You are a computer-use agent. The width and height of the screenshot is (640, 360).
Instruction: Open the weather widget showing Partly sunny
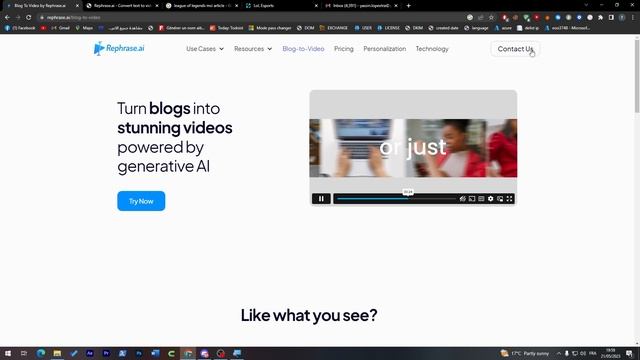coord(524,353)
